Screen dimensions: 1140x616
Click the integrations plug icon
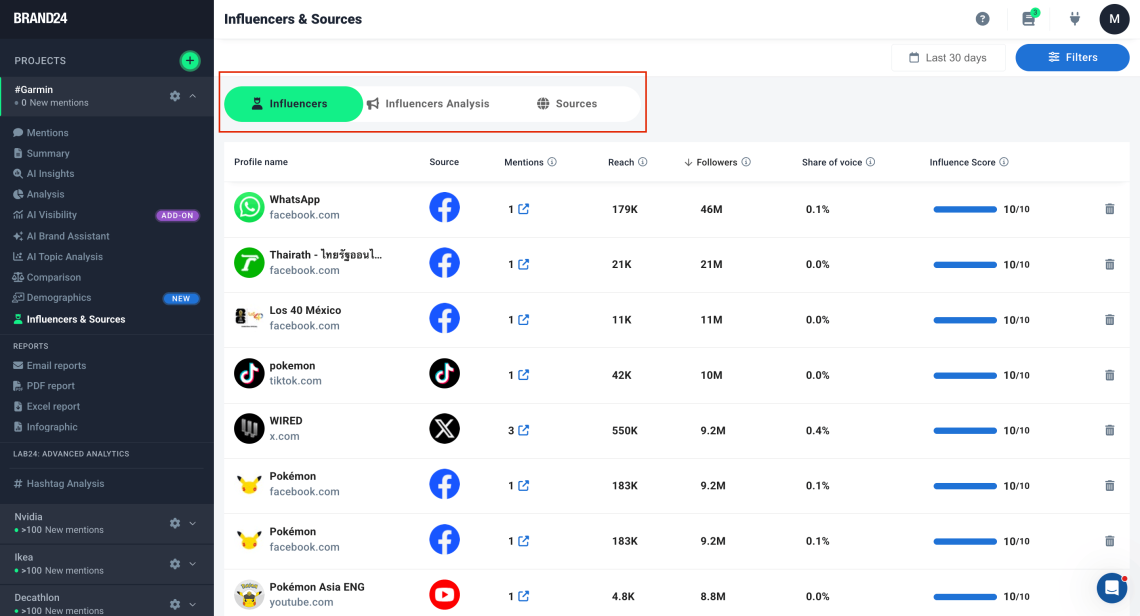click(x=1075, y=19)
